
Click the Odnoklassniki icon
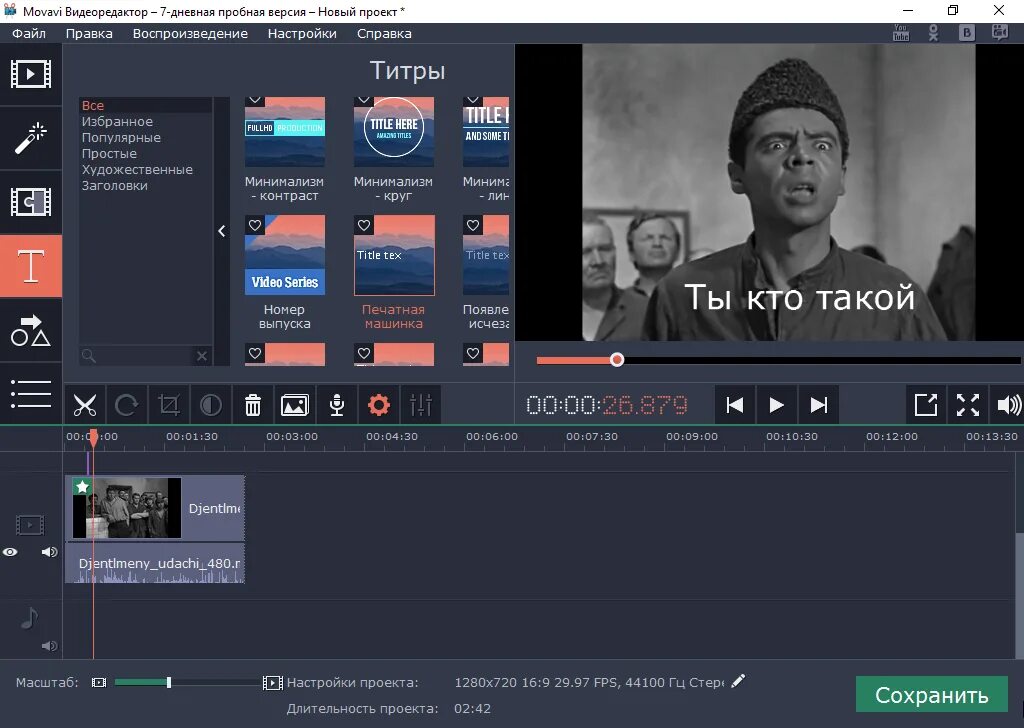(933, 33)
